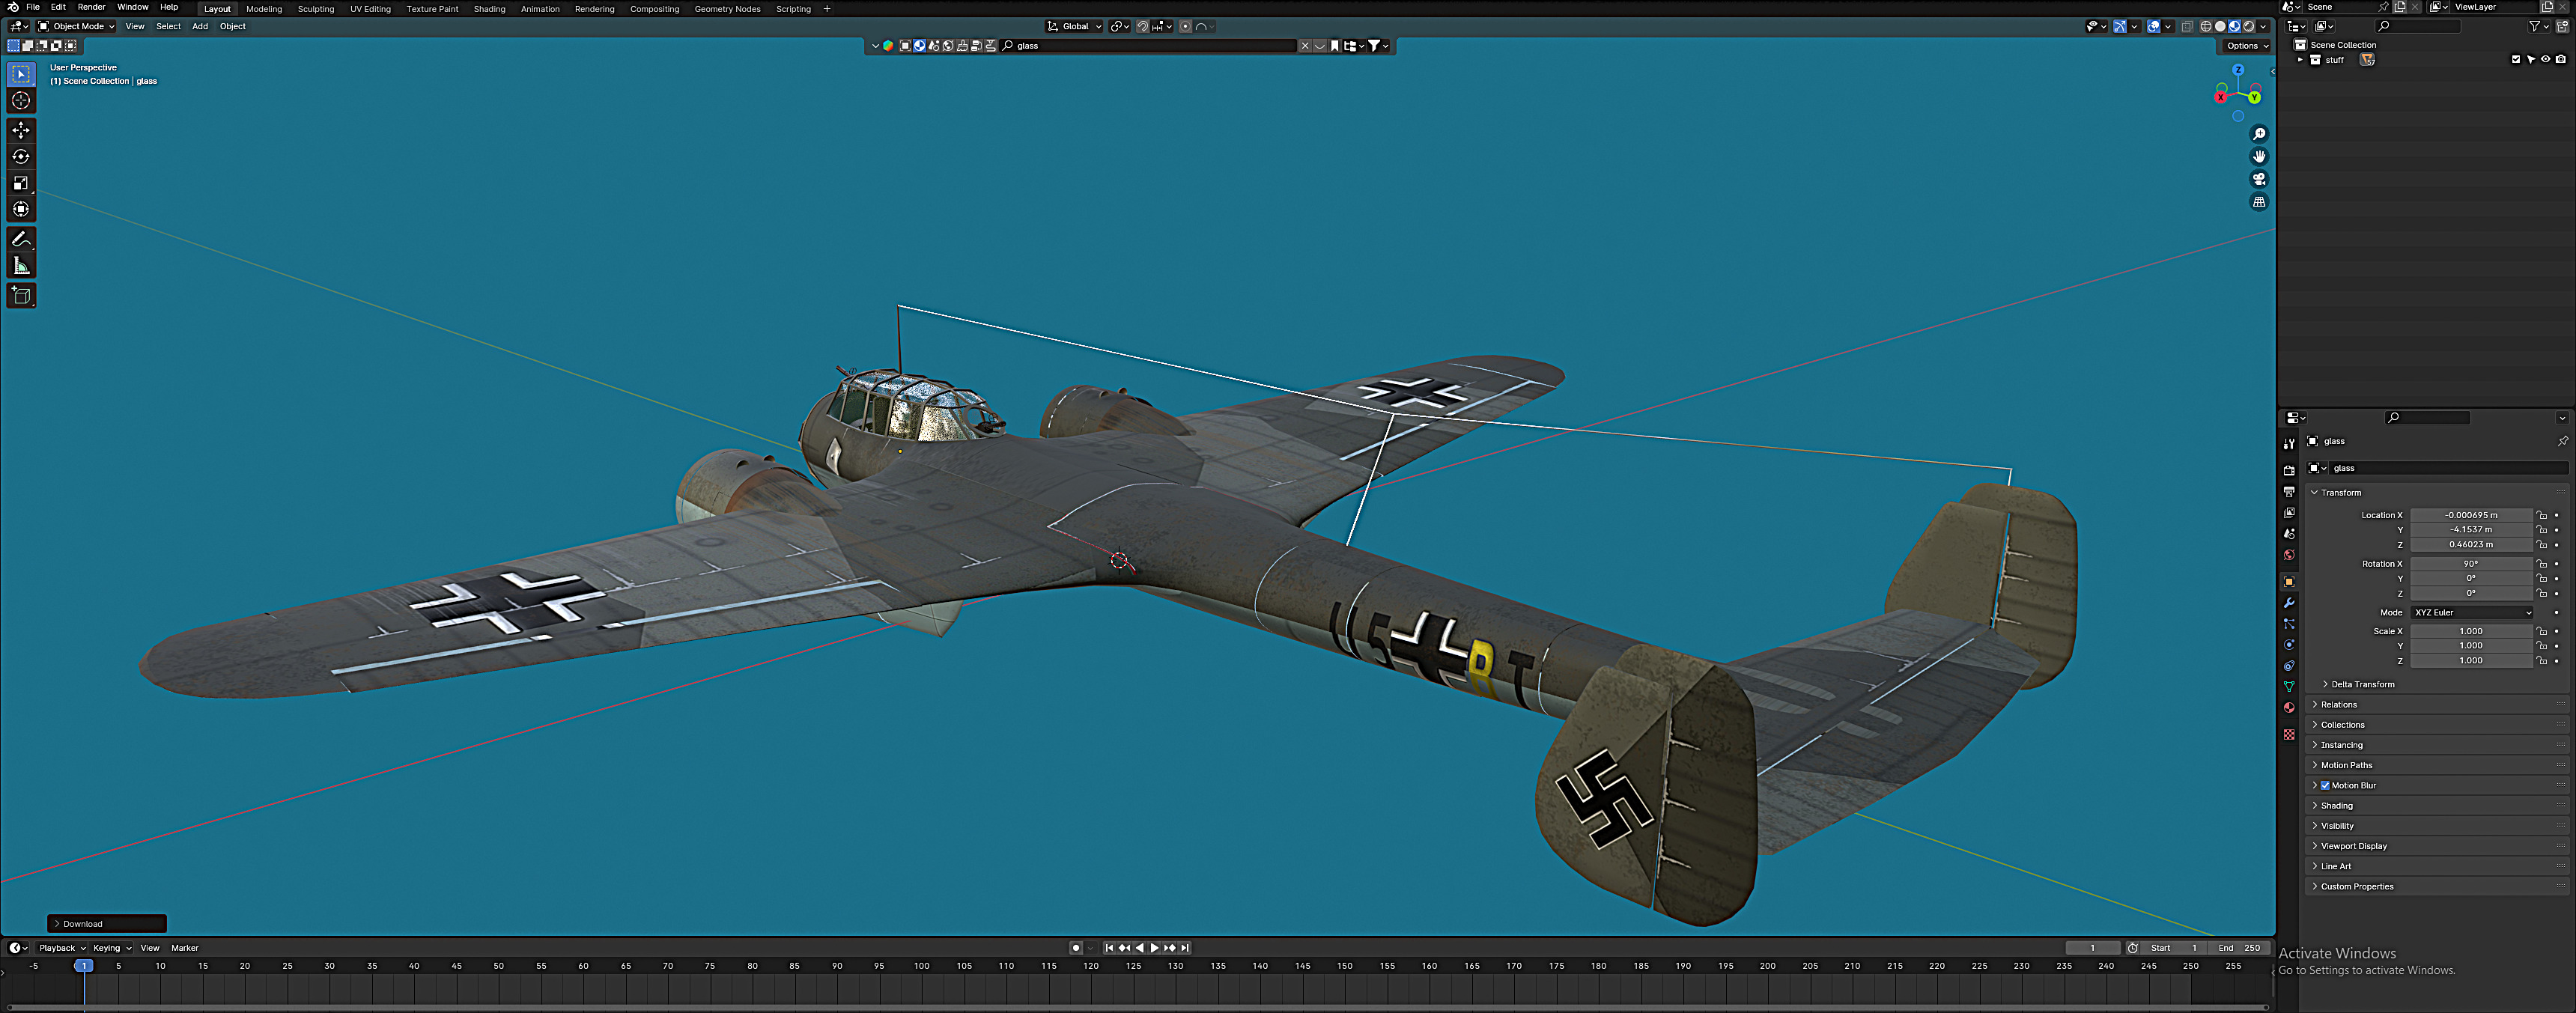This screenshot has width=2576, height=1013.
Task: Activate the Rotate tool
Action: pyautogui.click(x=21, y=156)
